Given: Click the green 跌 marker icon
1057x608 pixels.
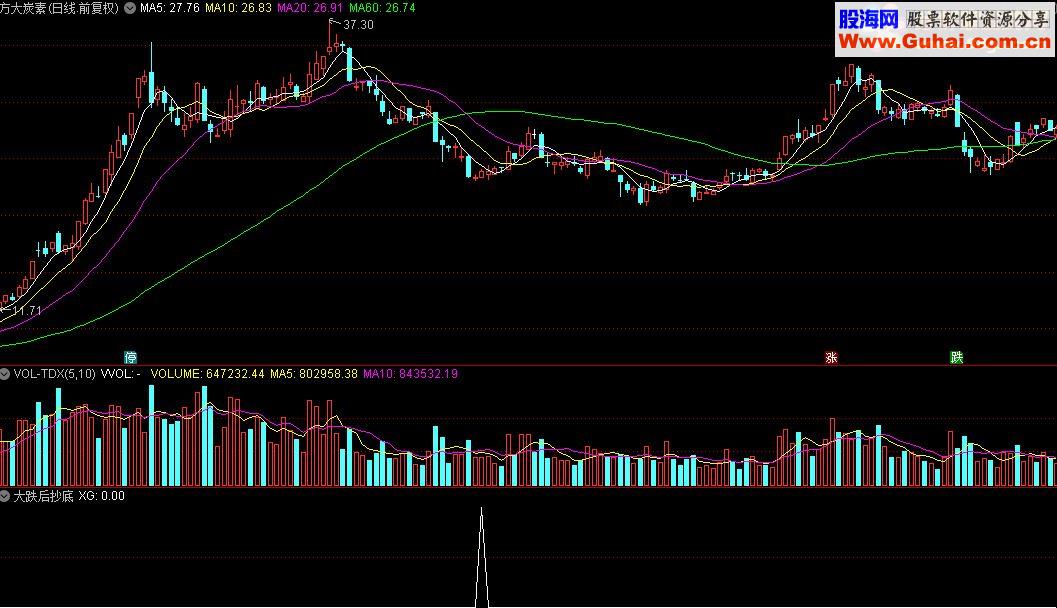Looking at the screenshot, I should pos(957,357).
